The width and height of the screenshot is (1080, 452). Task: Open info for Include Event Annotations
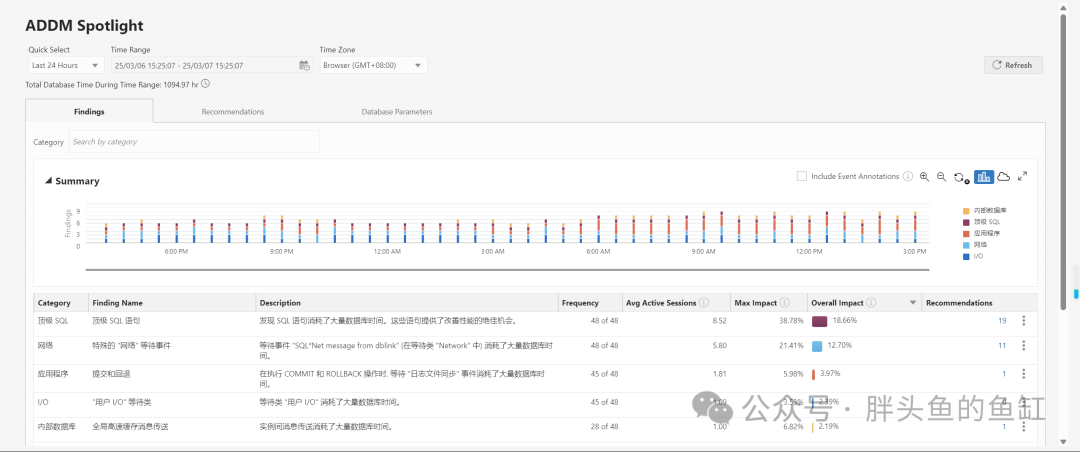click(x=908, y=176)
